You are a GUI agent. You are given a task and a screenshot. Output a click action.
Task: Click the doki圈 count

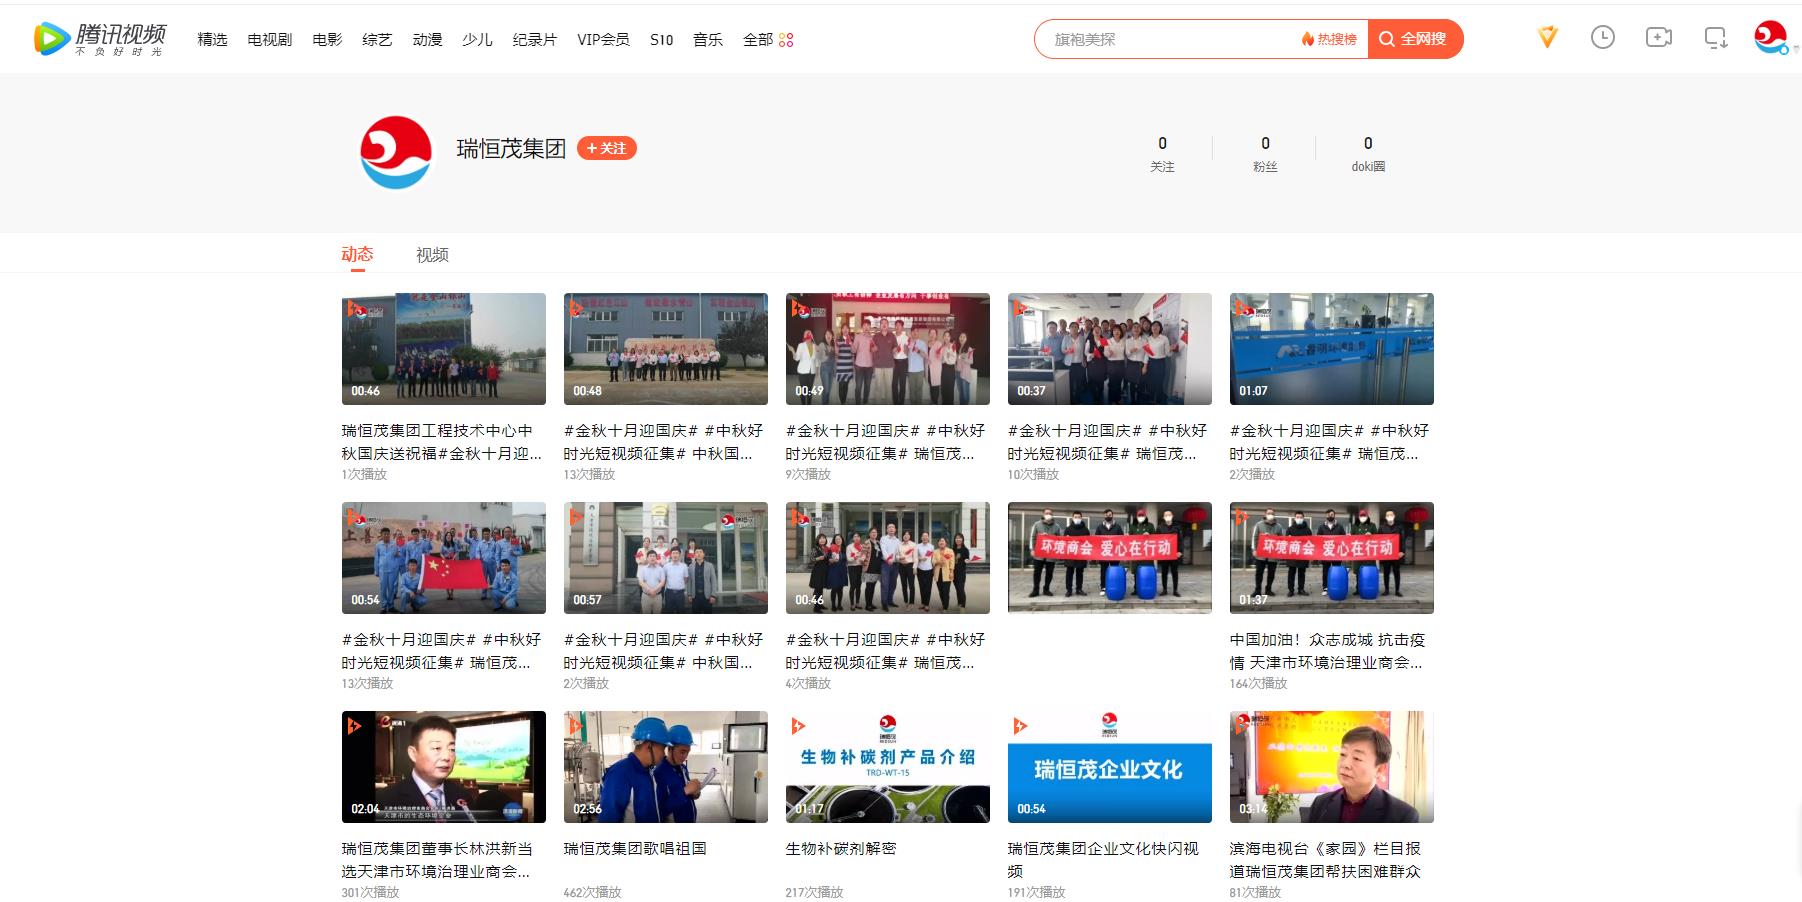1368,154
